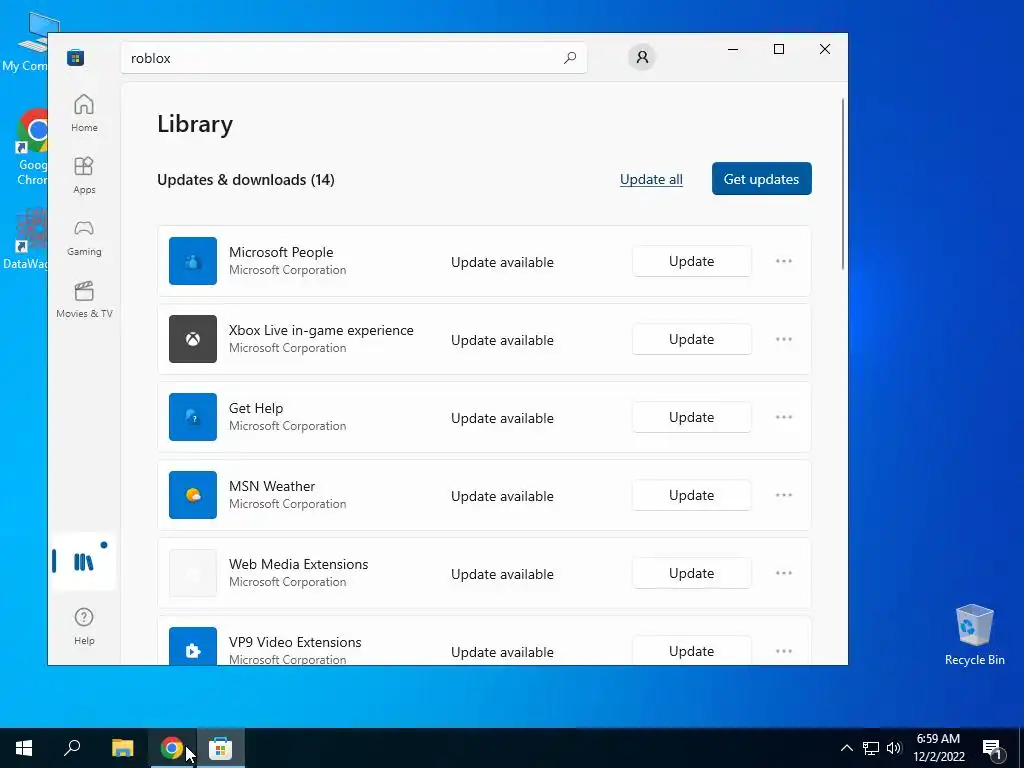Go to Home in the Store sidebar

84,113
